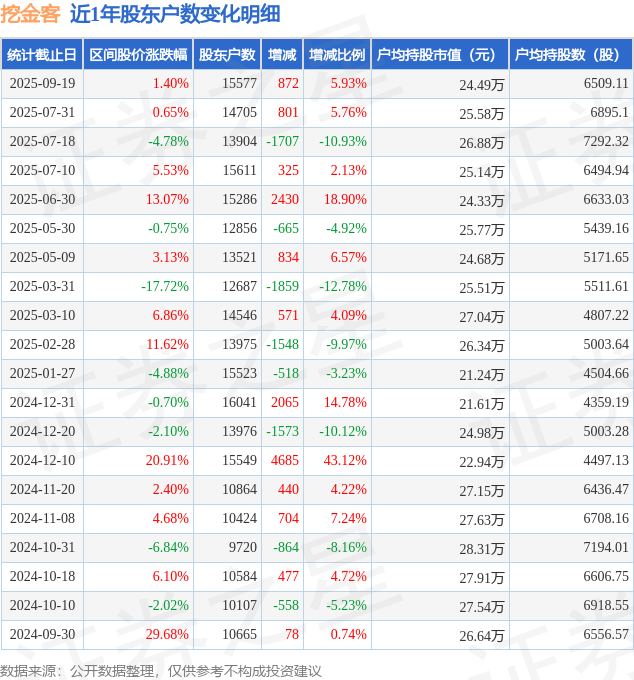Select the 户均持股数（股） column header
This screenshot has width=634, height=680.
(571, 55)
